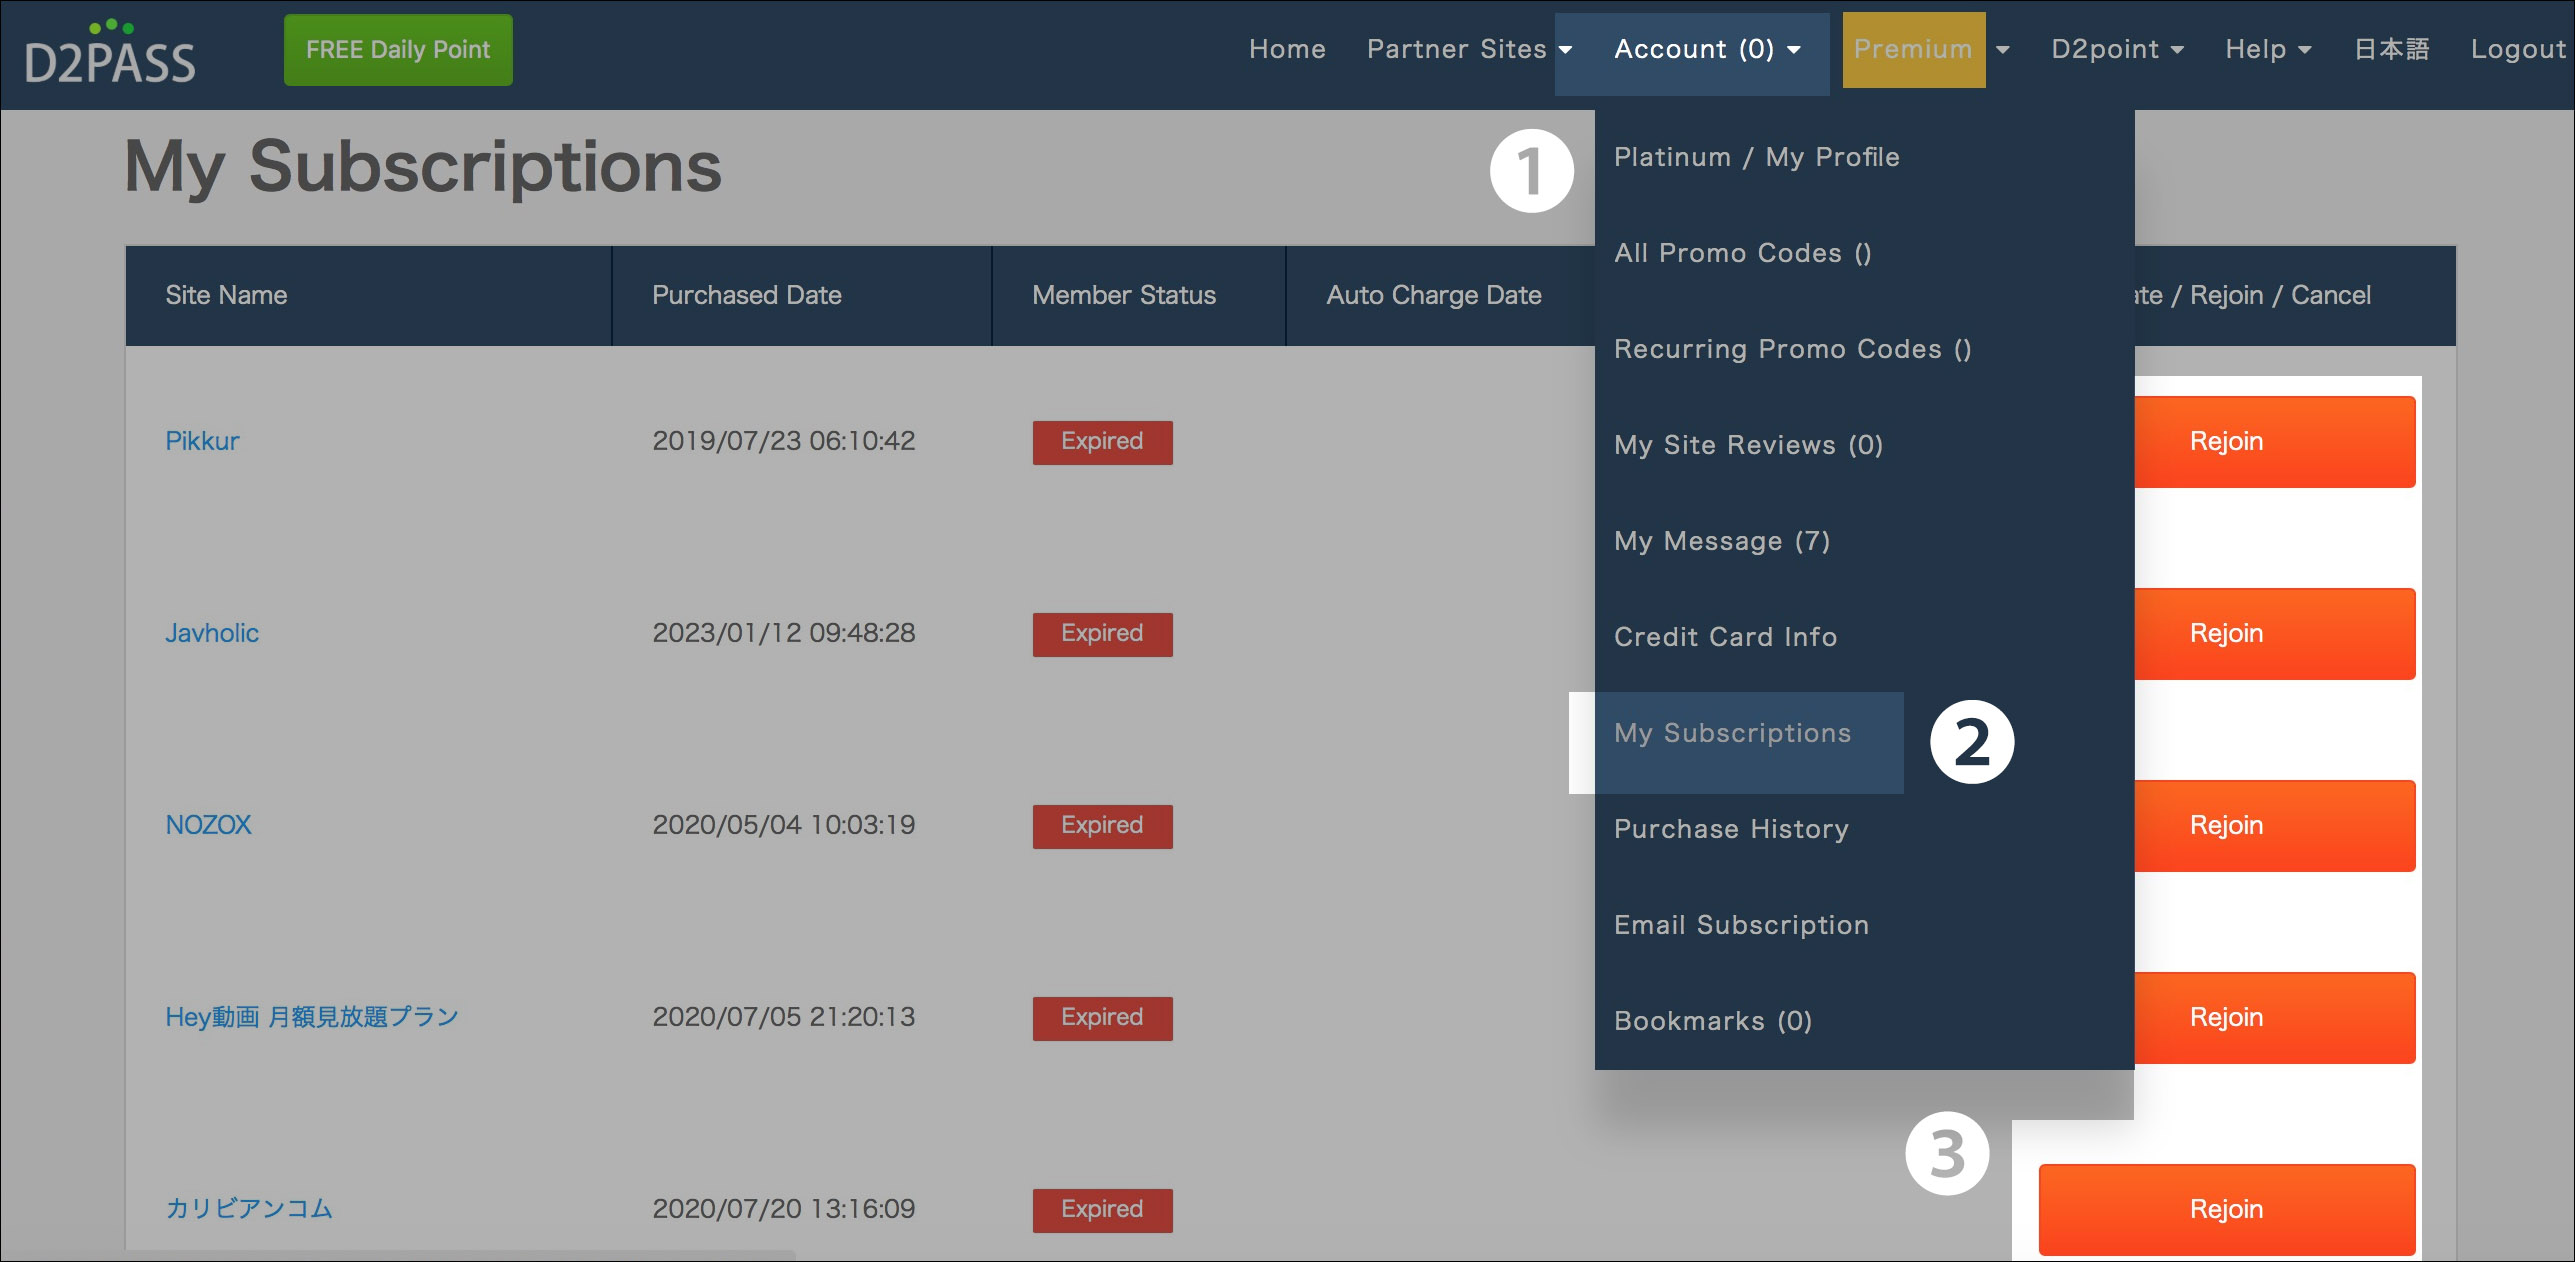The width and height of the screenshot is (2575, 1262).
Task: Rejoin the Javholic subscription
Action: 2275,634
